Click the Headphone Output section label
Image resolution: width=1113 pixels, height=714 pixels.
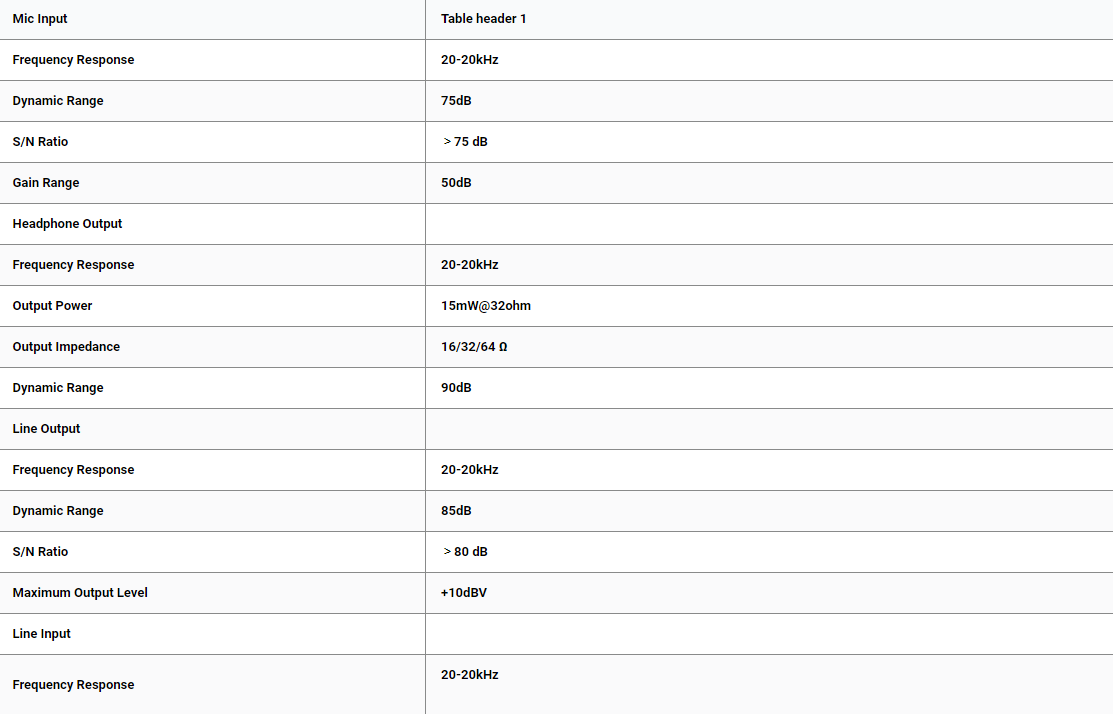pyautogui.click(x=67, y=224)
